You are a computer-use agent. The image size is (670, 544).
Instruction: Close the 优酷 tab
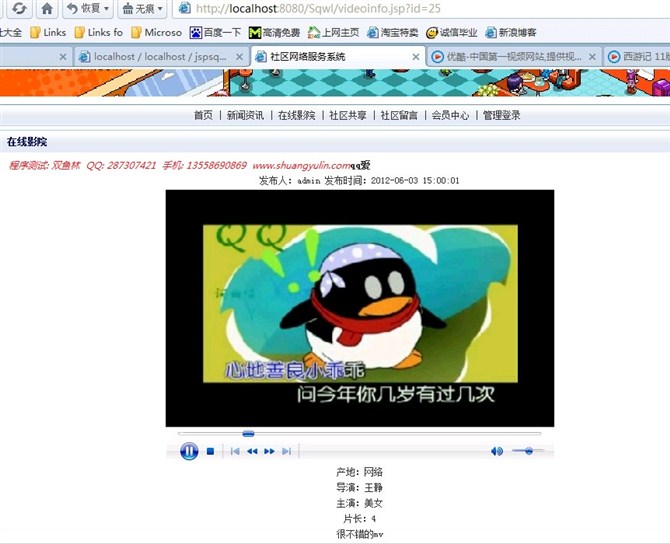pos(592,56)
